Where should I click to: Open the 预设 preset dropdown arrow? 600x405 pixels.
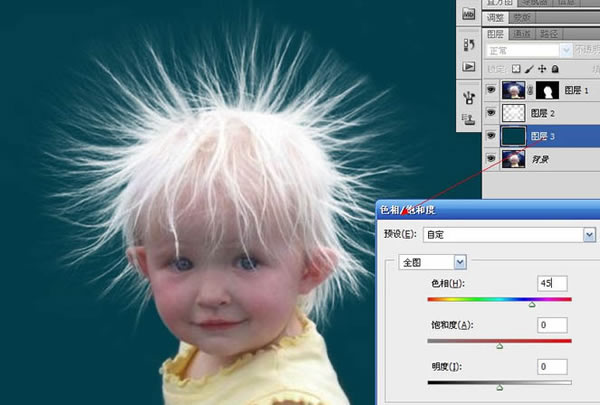(589, 235)
